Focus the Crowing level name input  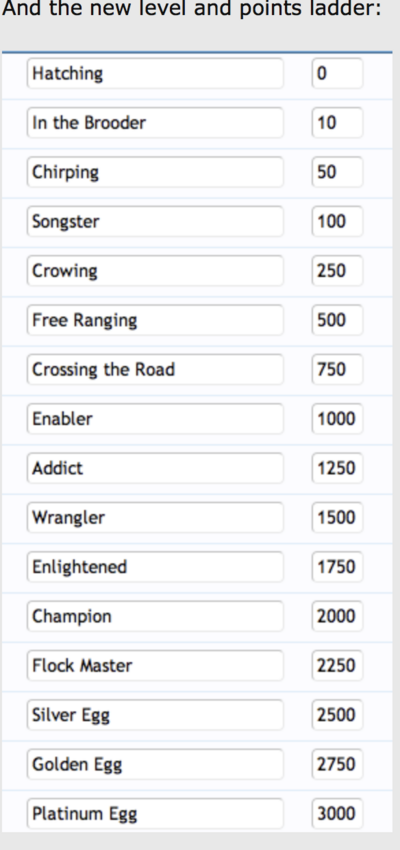(155, 271)
